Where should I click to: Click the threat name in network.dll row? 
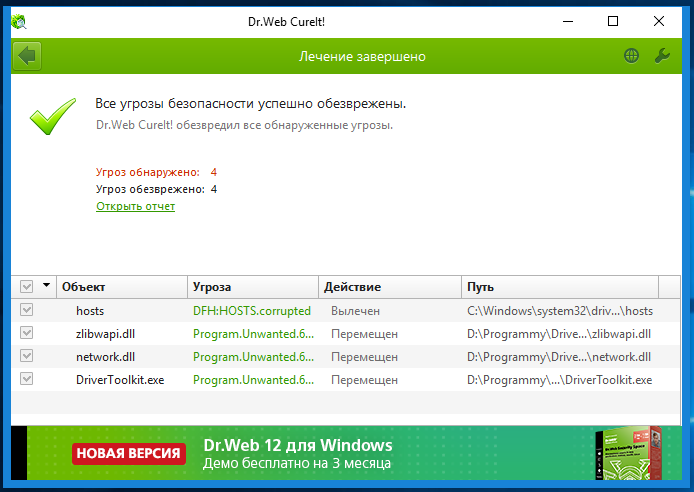[253, 357]
